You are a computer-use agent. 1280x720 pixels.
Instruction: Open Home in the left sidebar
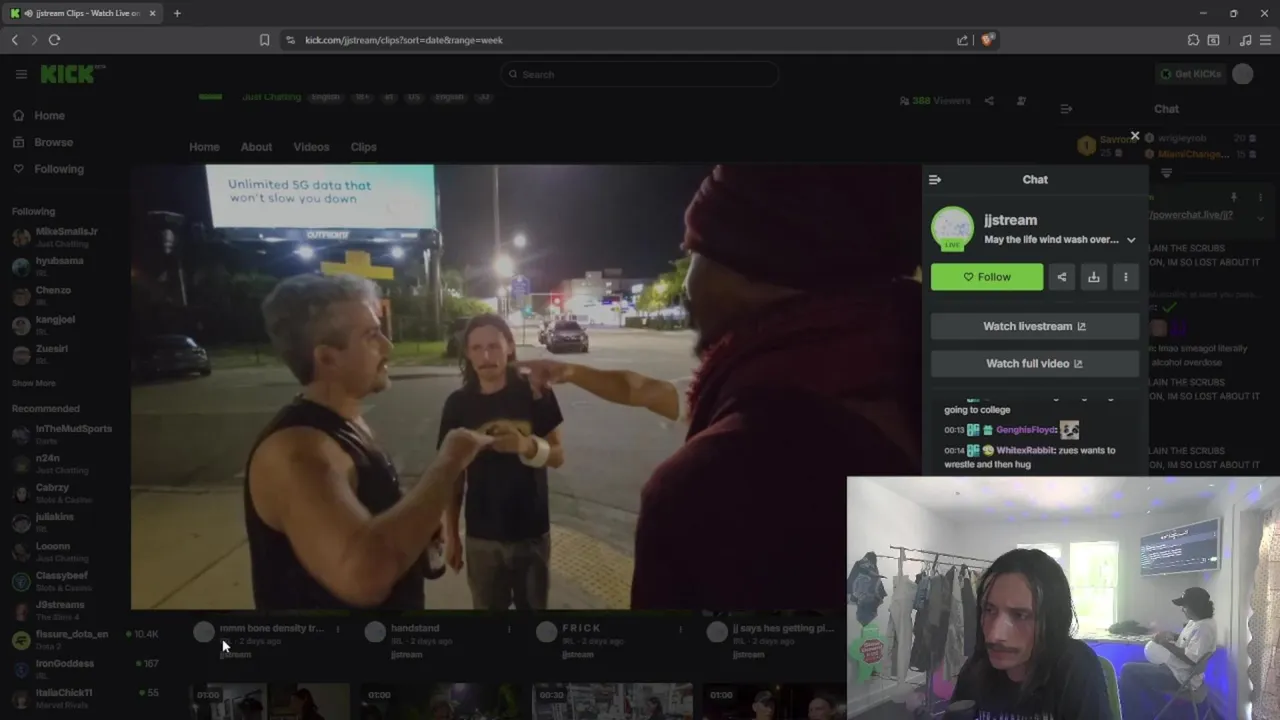[49, 116]
